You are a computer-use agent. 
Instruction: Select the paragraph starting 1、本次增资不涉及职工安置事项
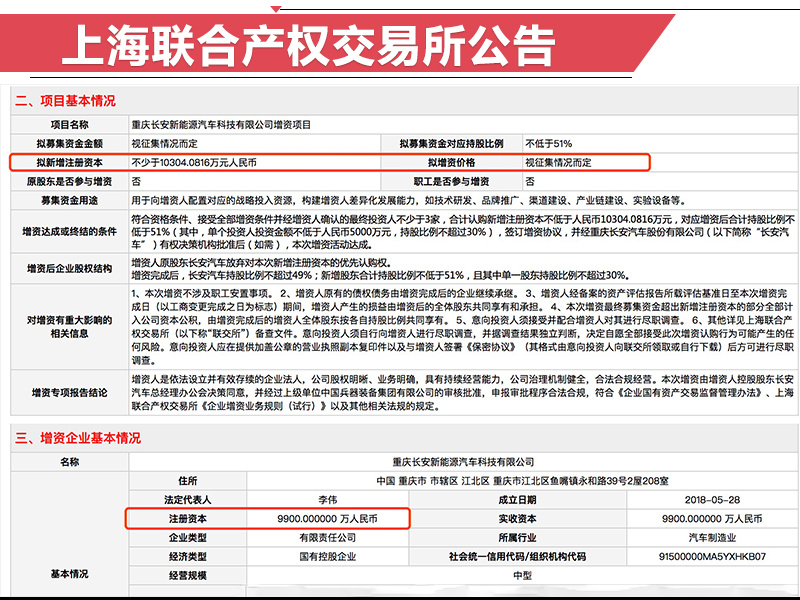463,327
